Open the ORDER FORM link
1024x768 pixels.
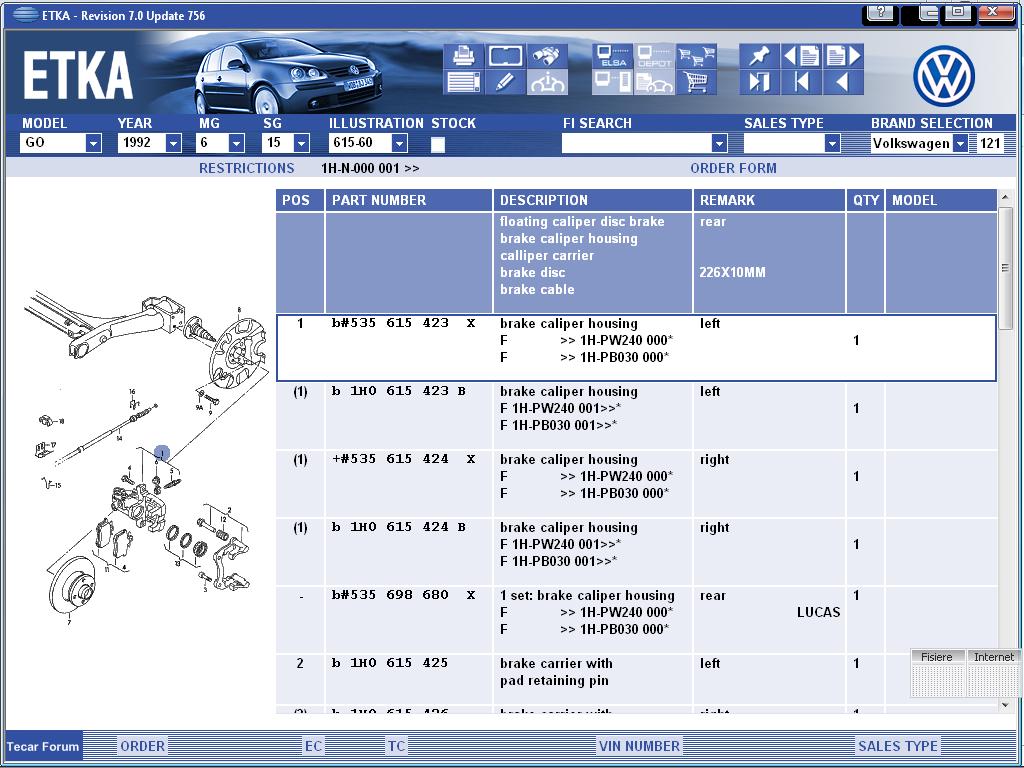pos(733,168)
